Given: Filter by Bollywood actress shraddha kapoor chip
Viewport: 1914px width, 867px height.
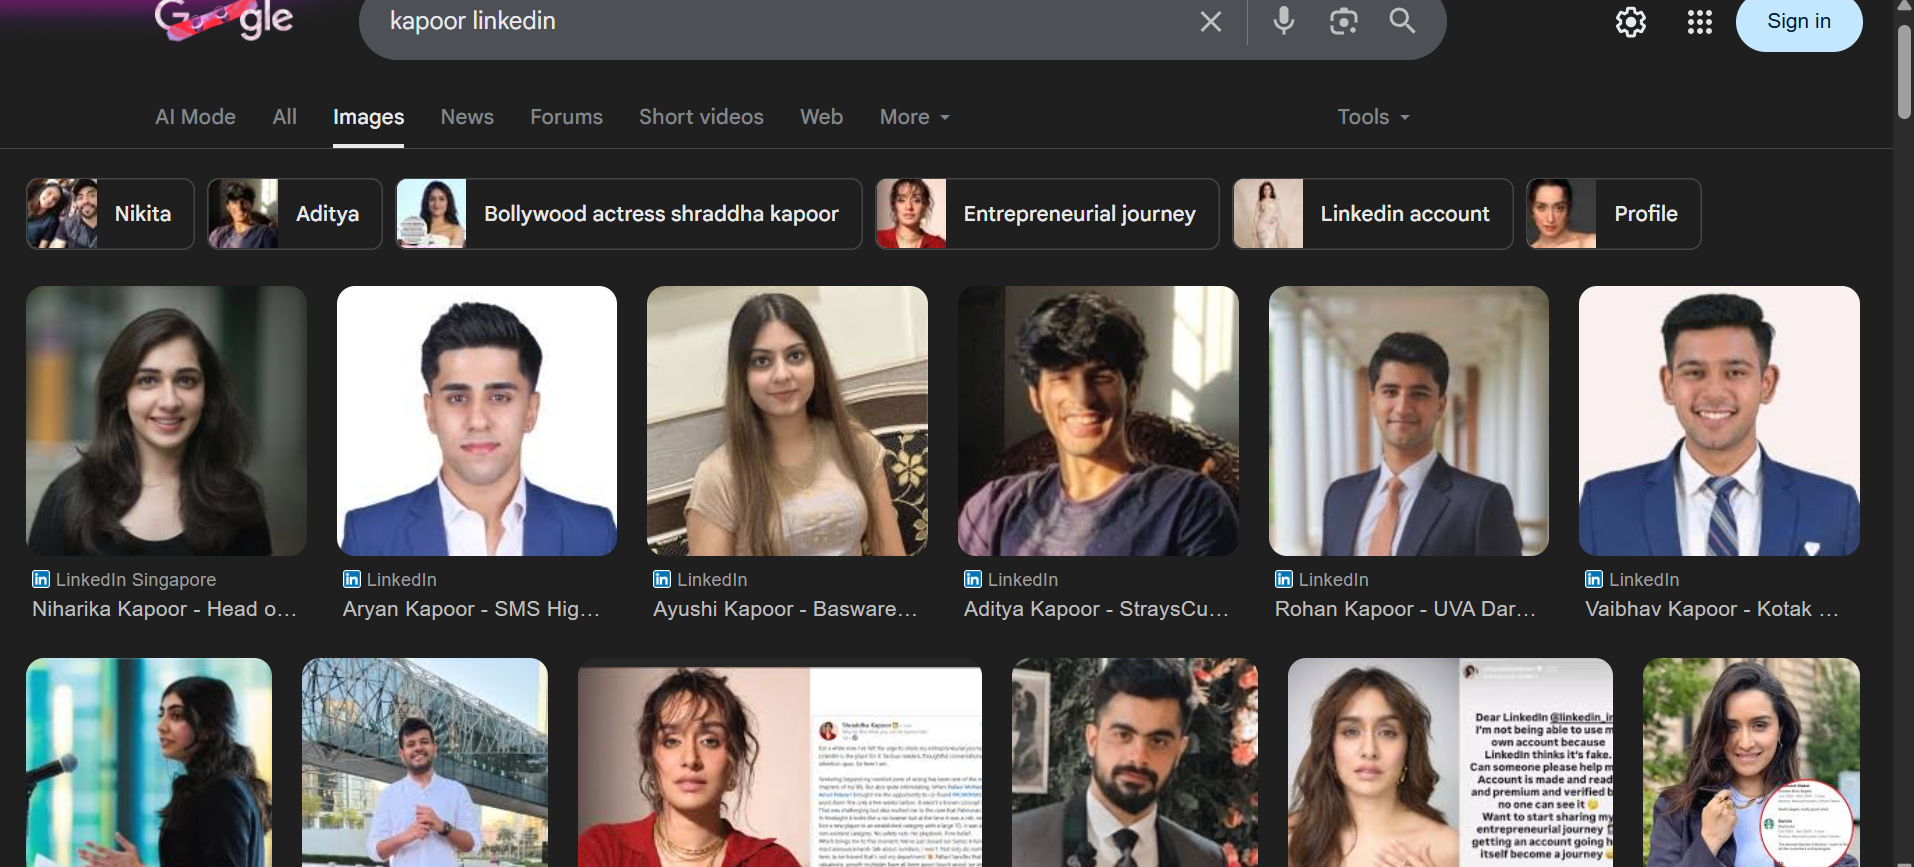Looking at the screenshot, I should 629,214.
